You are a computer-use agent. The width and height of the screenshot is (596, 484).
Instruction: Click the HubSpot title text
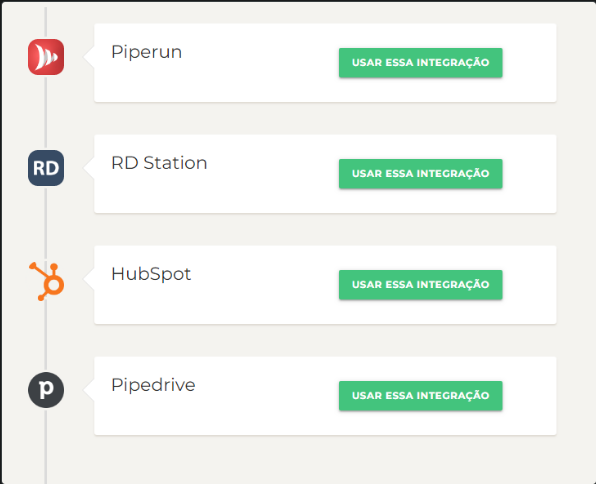click(151, 274)
